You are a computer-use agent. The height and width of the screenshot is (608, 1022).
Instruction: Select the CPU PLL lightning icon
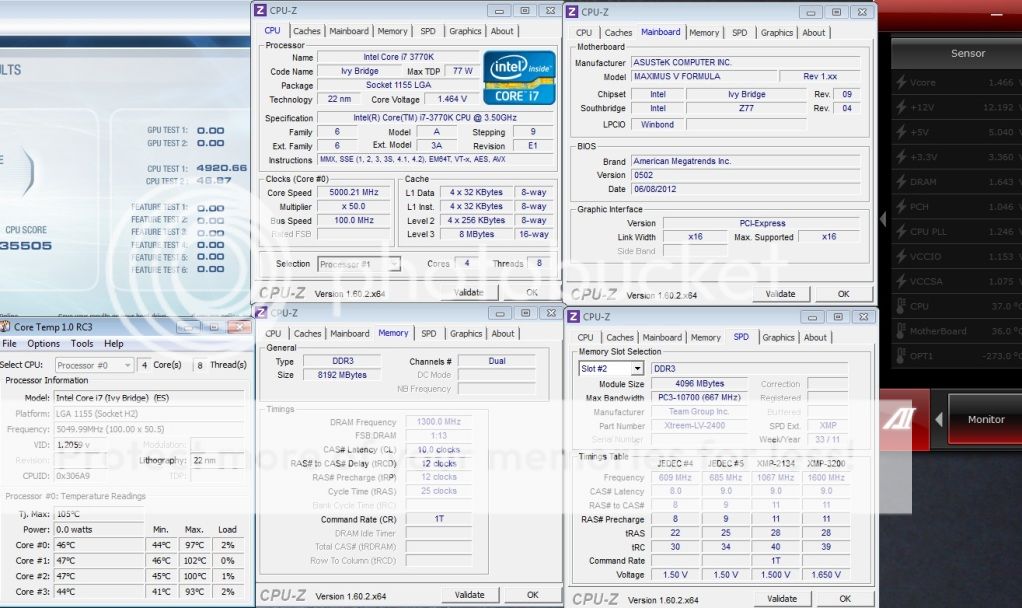pos(901,231)
